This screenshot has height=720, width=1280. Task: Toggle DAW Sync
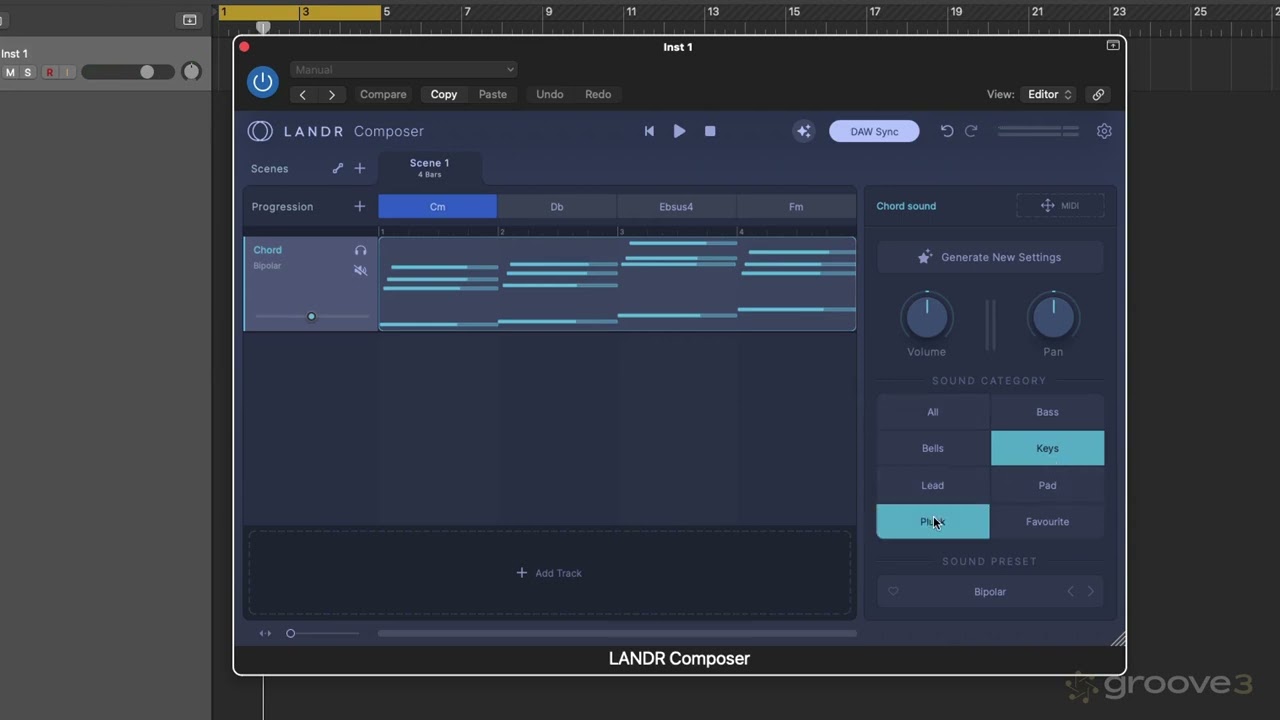tap(874, 131)
